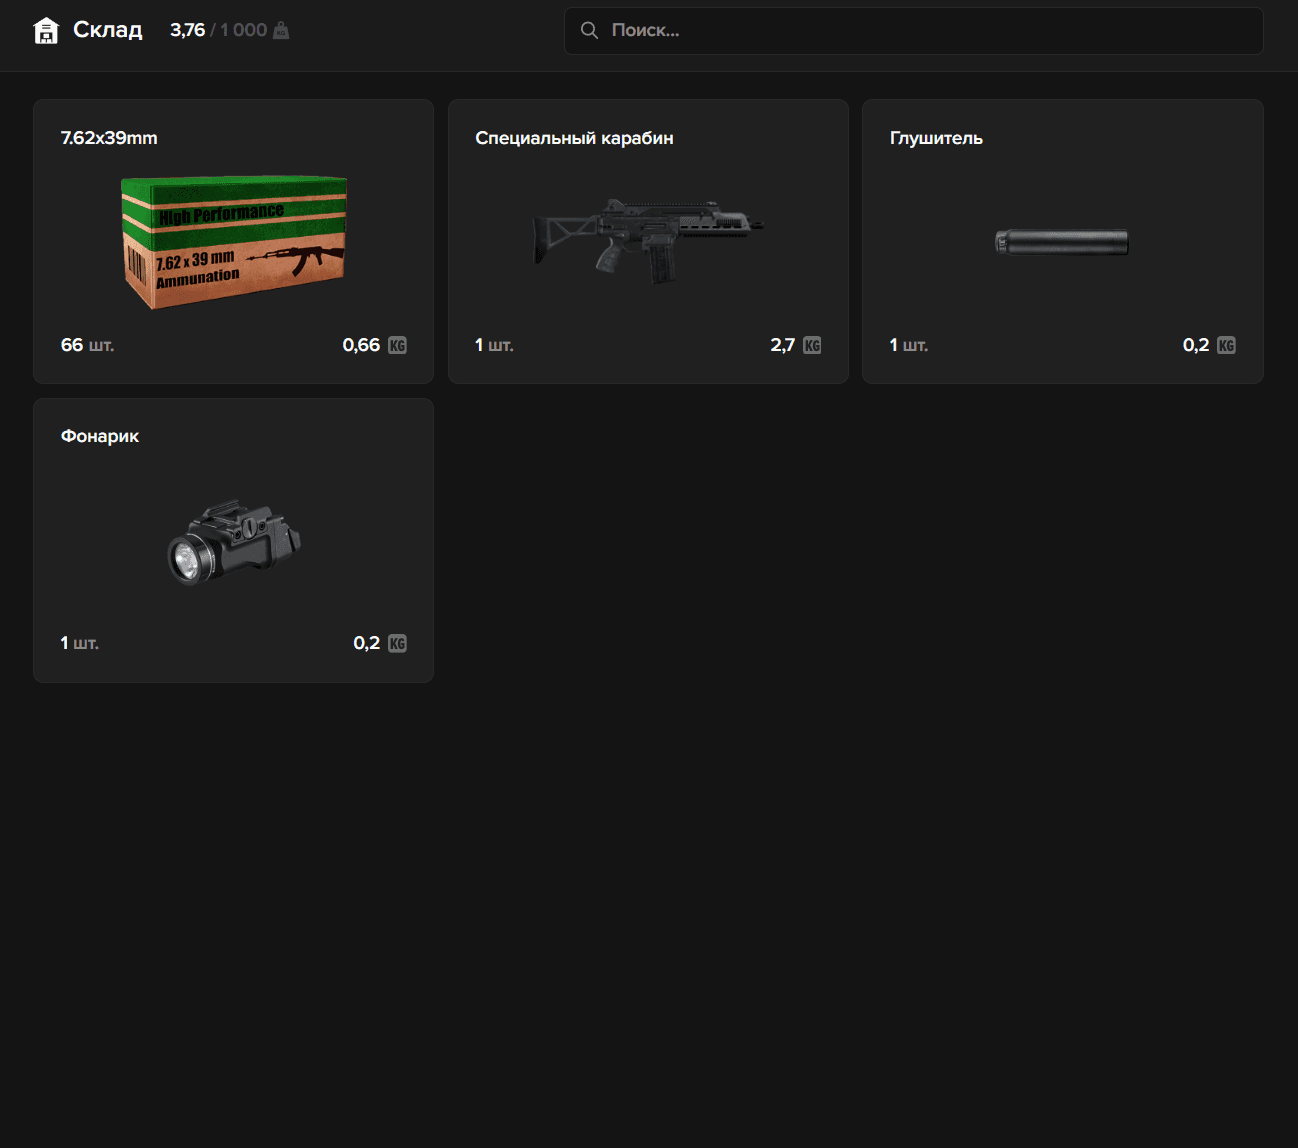Click the KG icon on the Глушитель card
Screen dimensions: 1298x1148
1226,346
